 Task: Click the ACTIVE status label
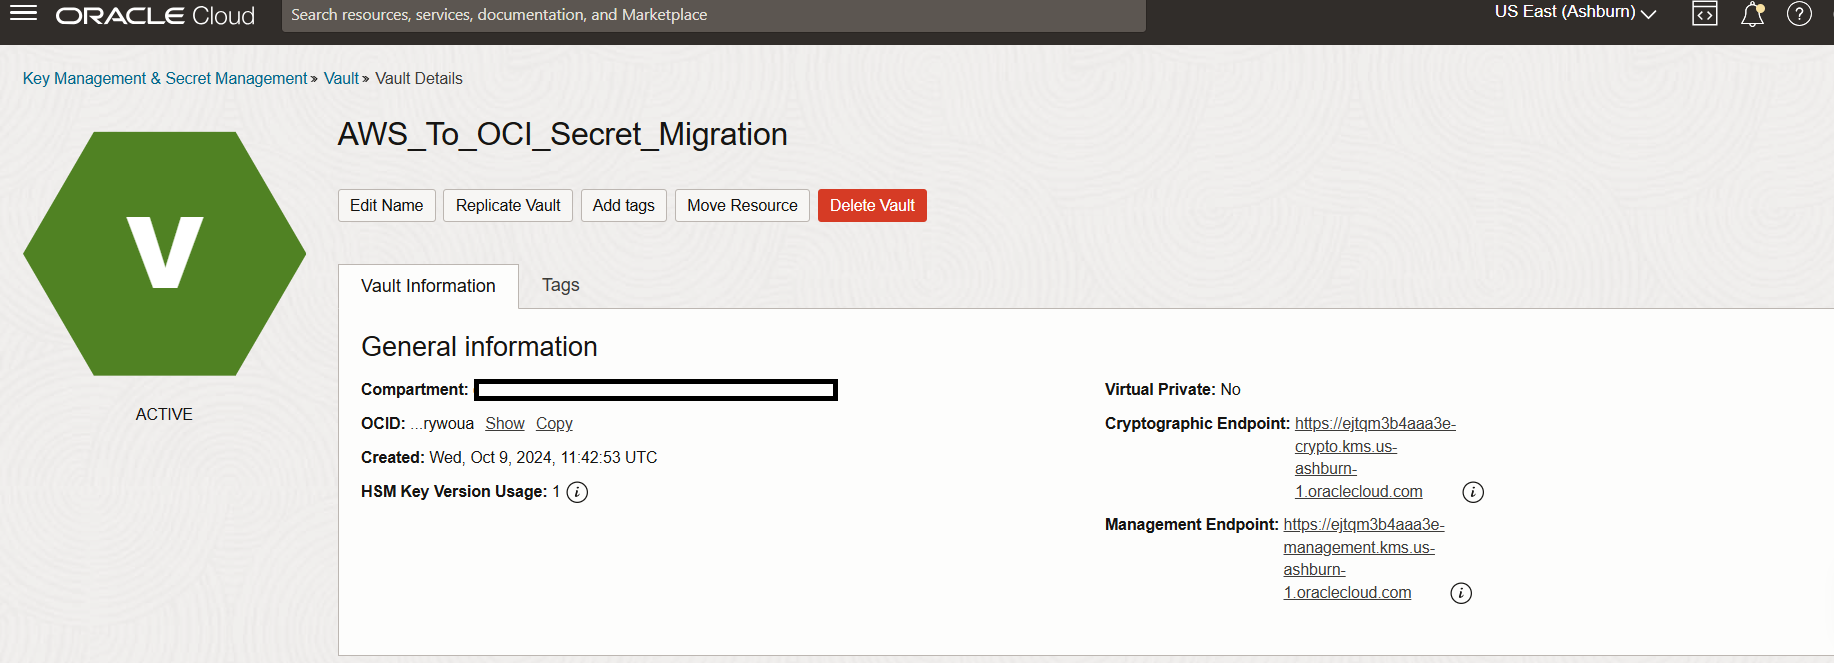[164, 414]
